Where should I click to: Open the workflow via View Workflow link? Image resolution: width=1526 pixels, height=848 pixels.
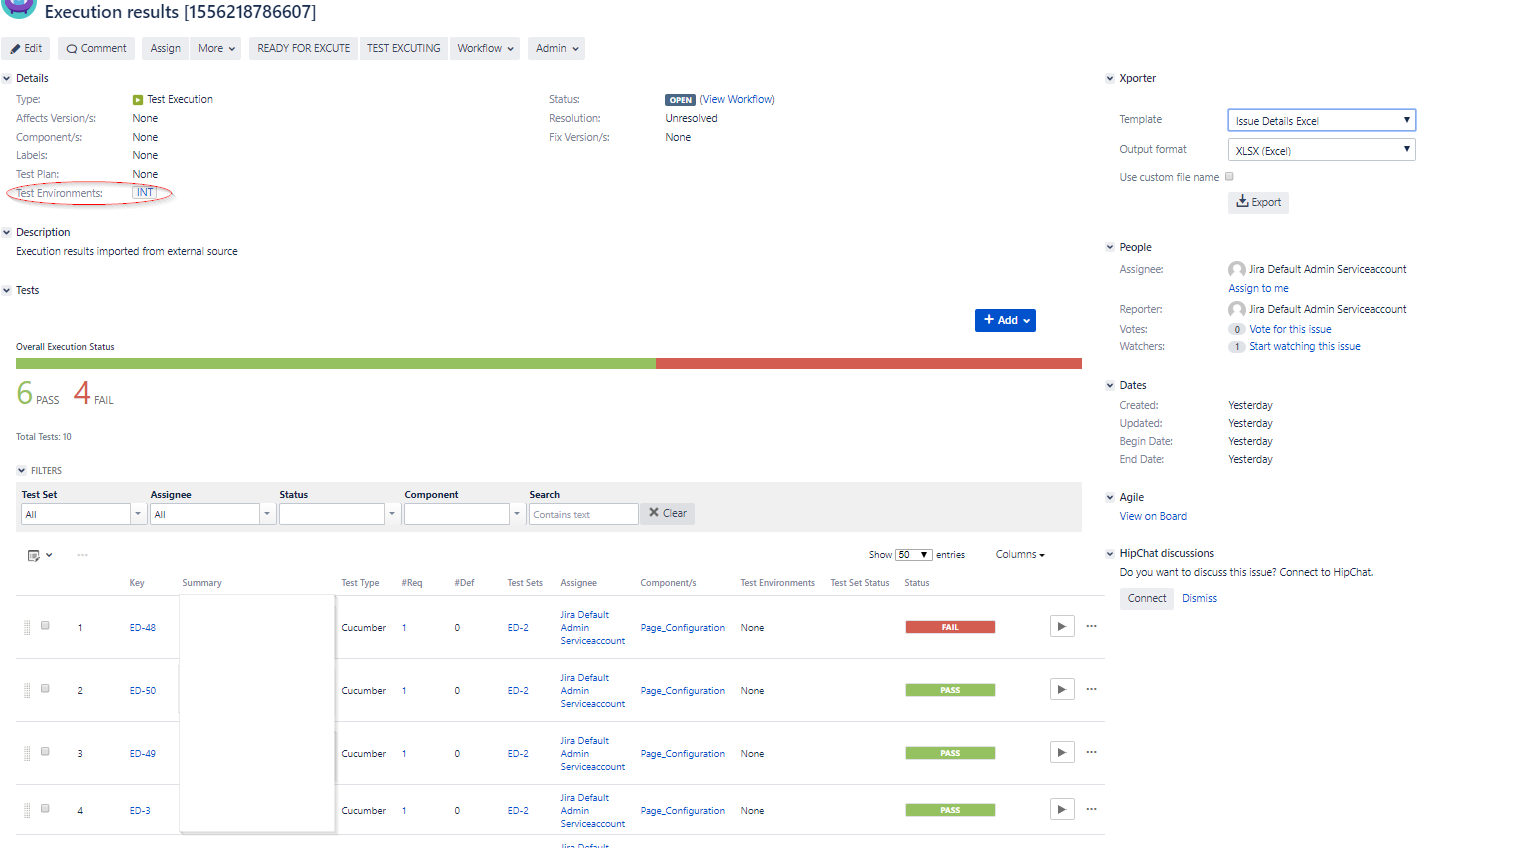[737, 99]
